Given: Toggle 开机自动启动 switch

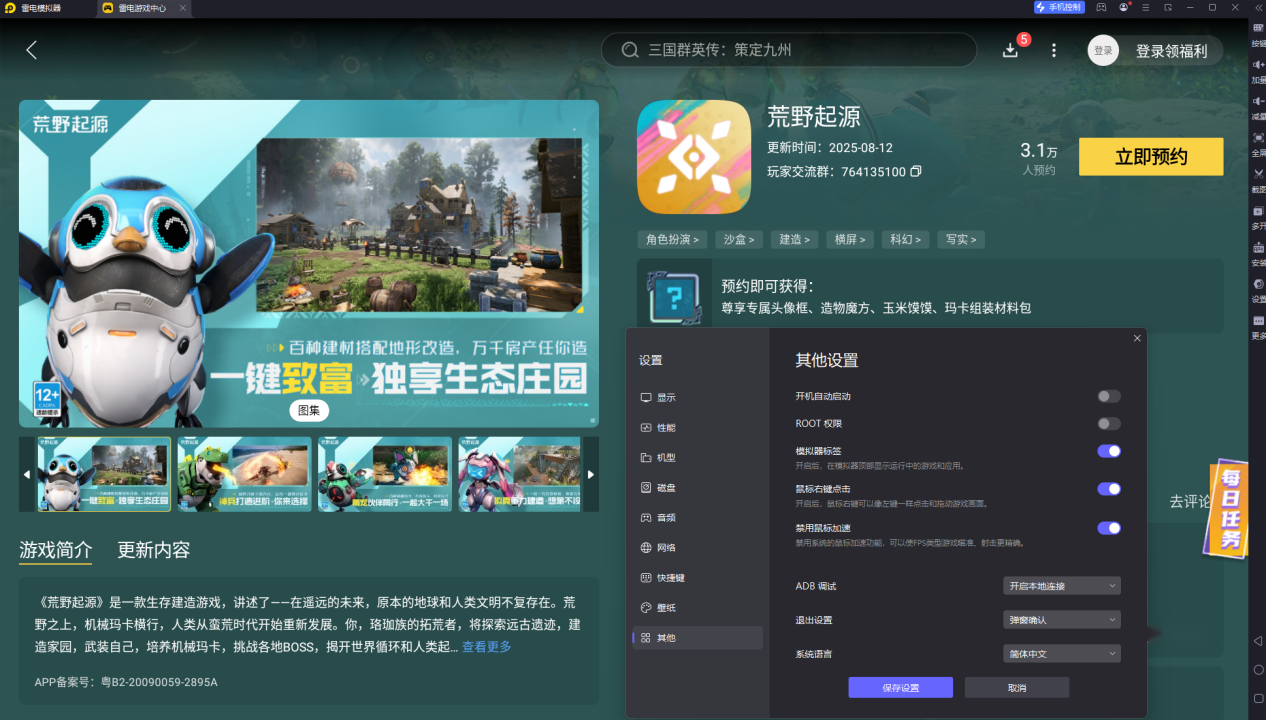Looking at the screenshot, I should click(x=1108, y=396).
